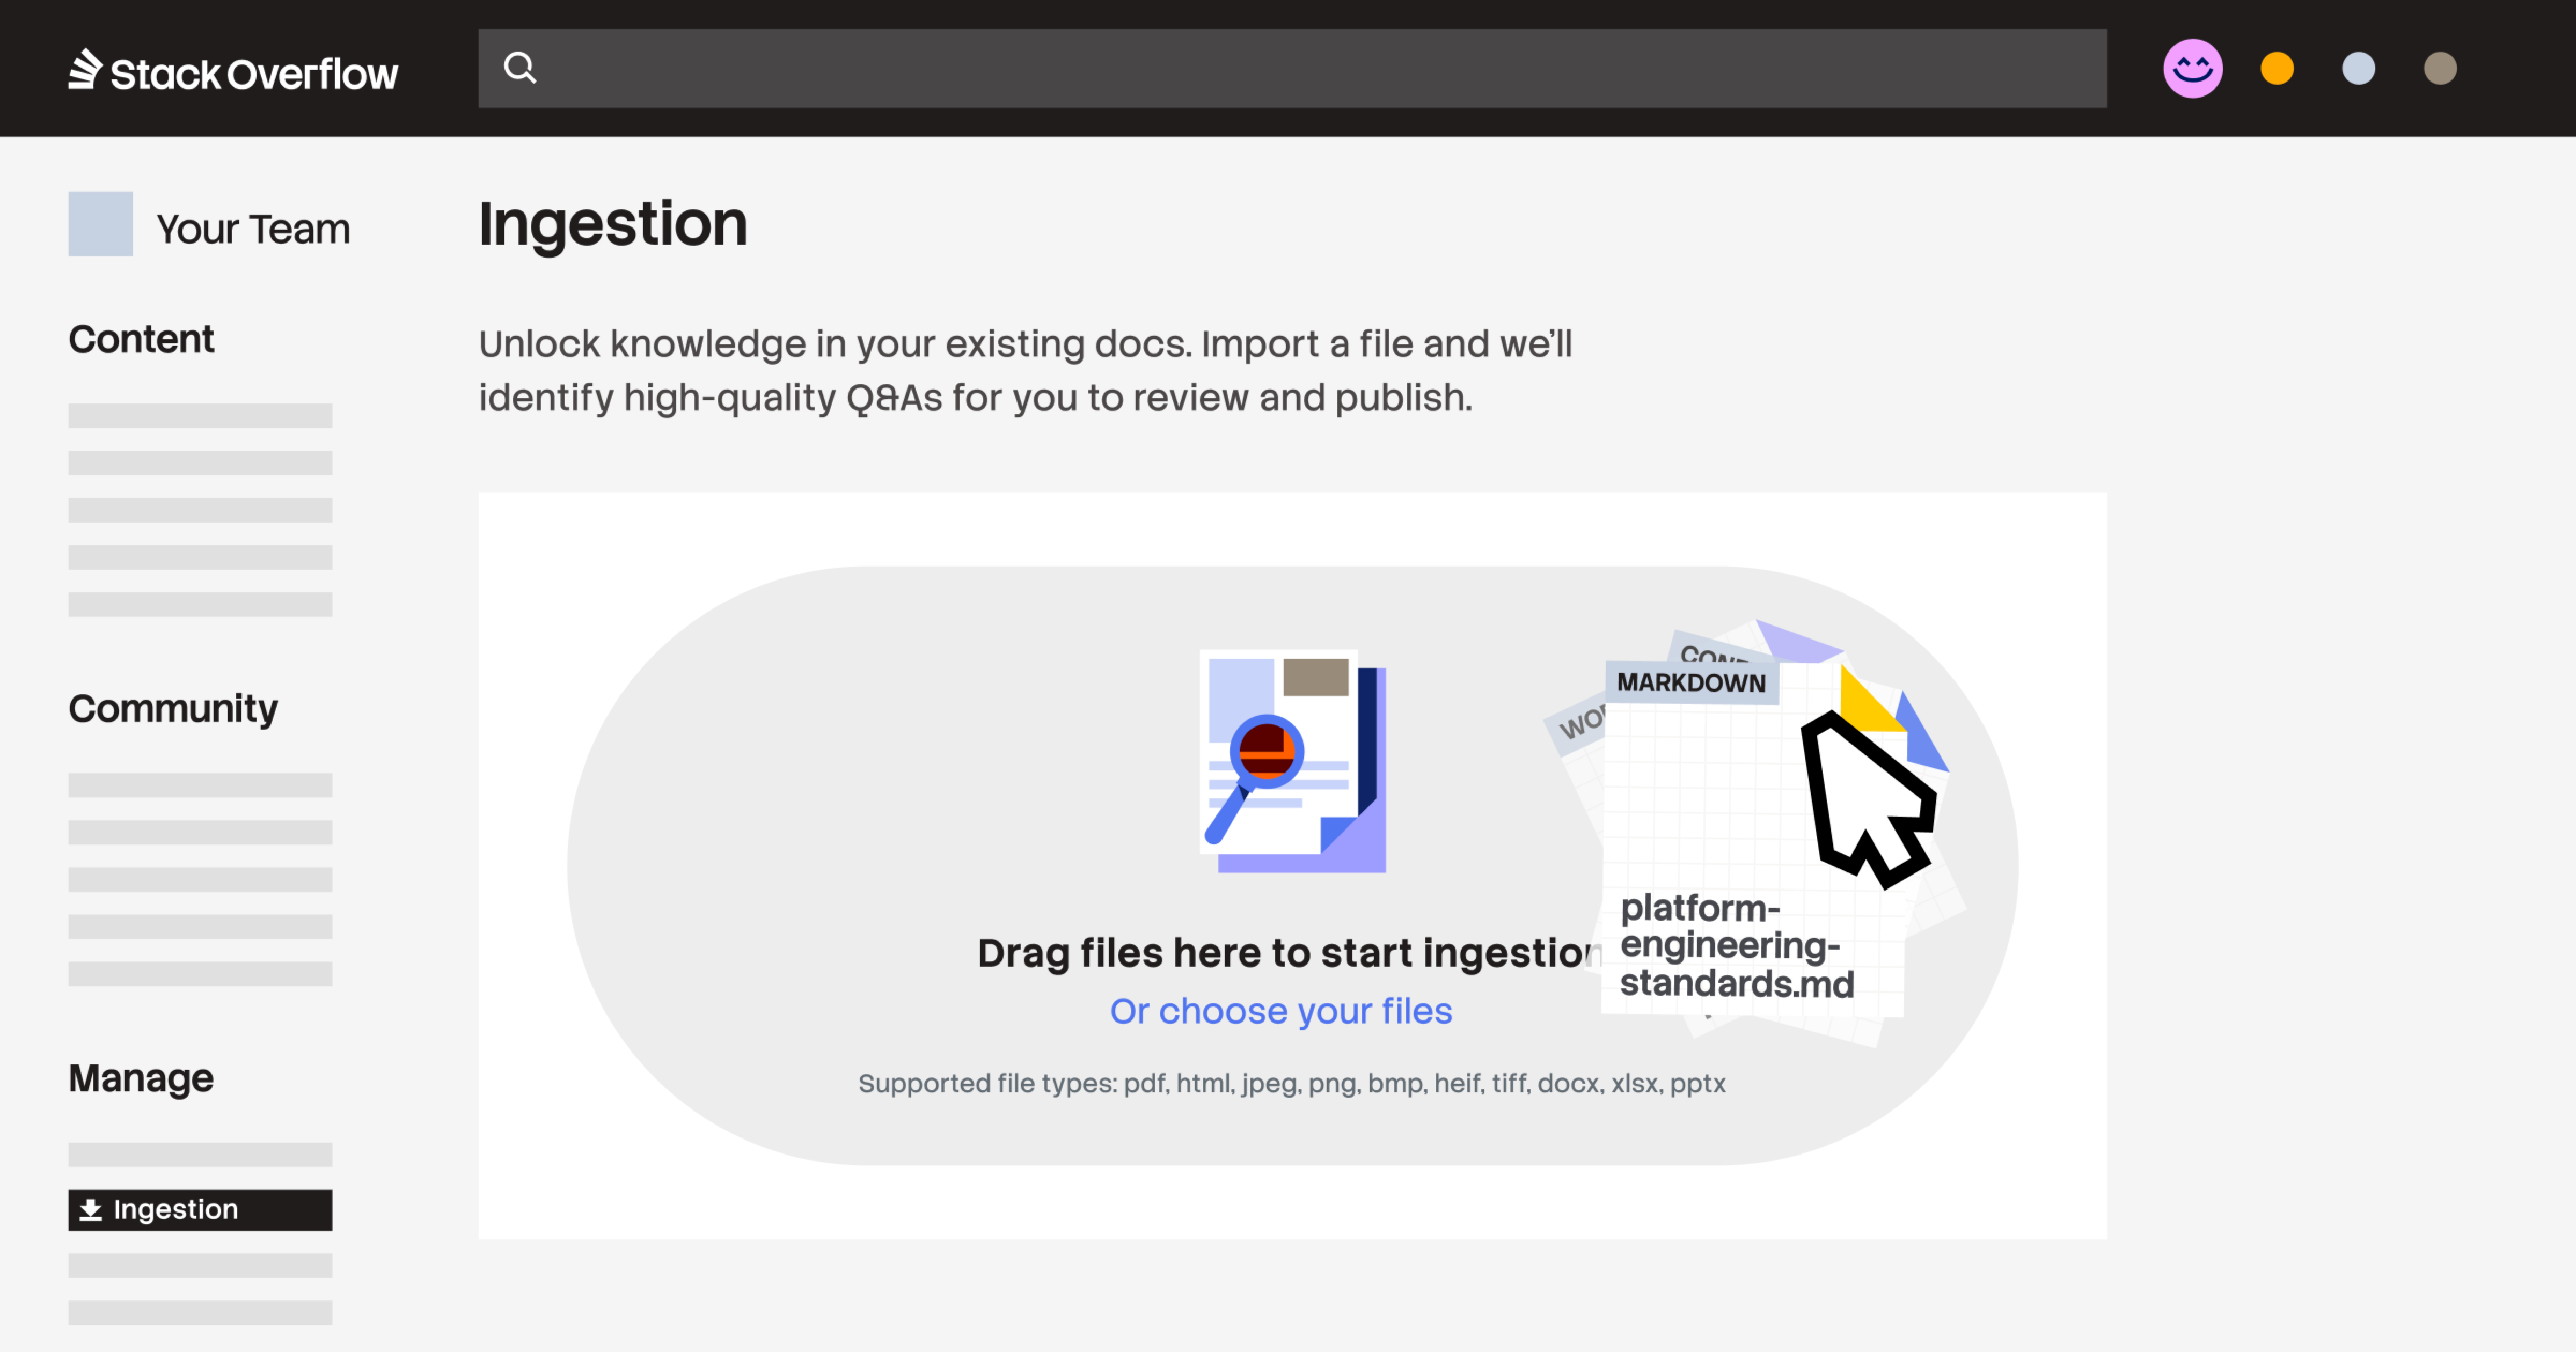The image size is (2576, 1352).
Task: Click the MARKDOWN file tag
Action: click(1691, 683)
